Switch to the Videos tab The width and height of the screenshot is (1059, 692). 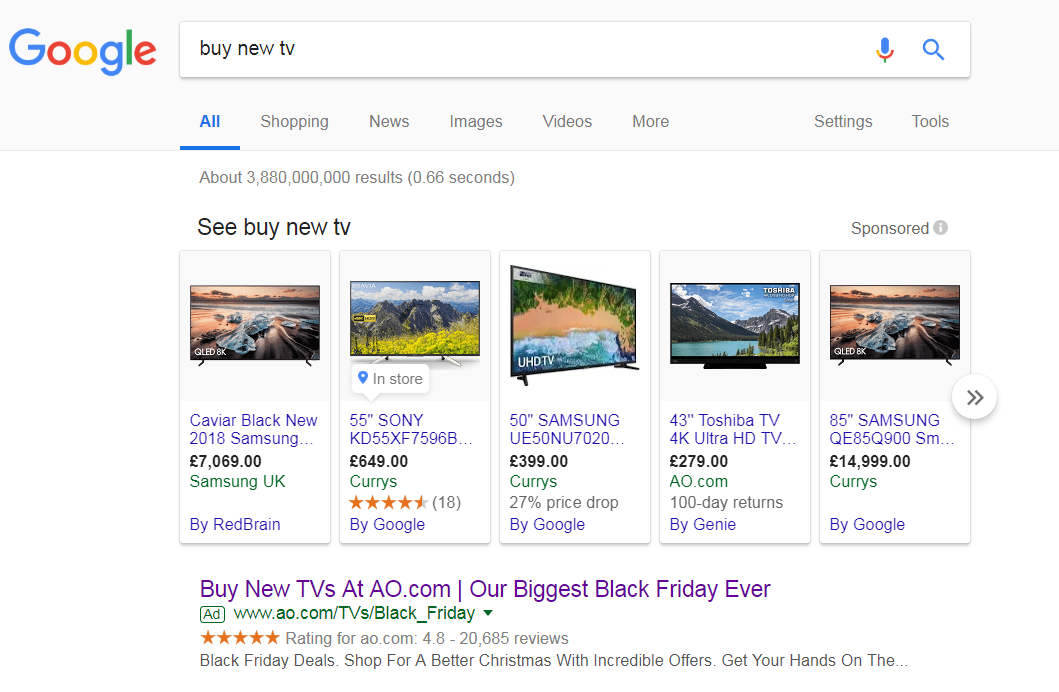click(567, 122)
